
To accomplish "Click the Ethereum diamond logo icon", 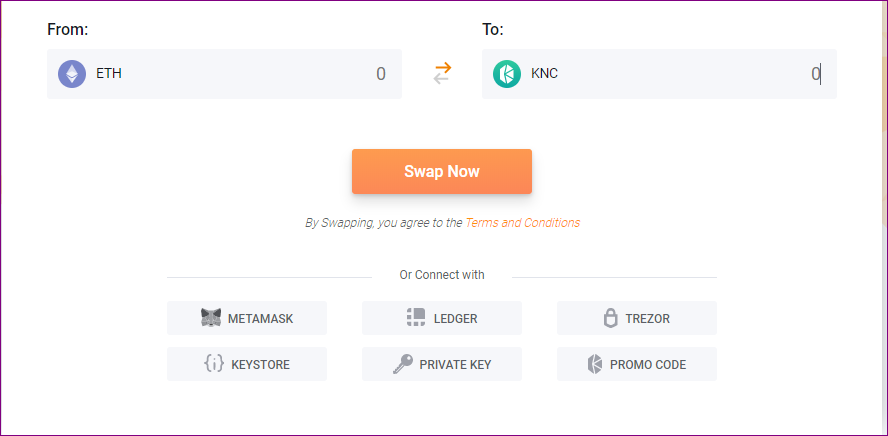I will (72, 74).
